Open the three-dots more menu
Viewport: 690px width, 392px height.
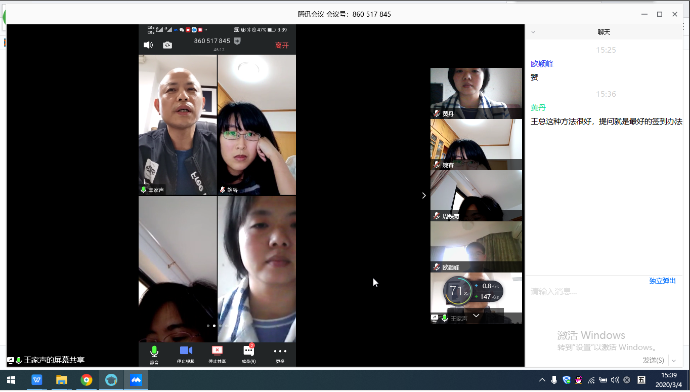(x=280, y=354)
